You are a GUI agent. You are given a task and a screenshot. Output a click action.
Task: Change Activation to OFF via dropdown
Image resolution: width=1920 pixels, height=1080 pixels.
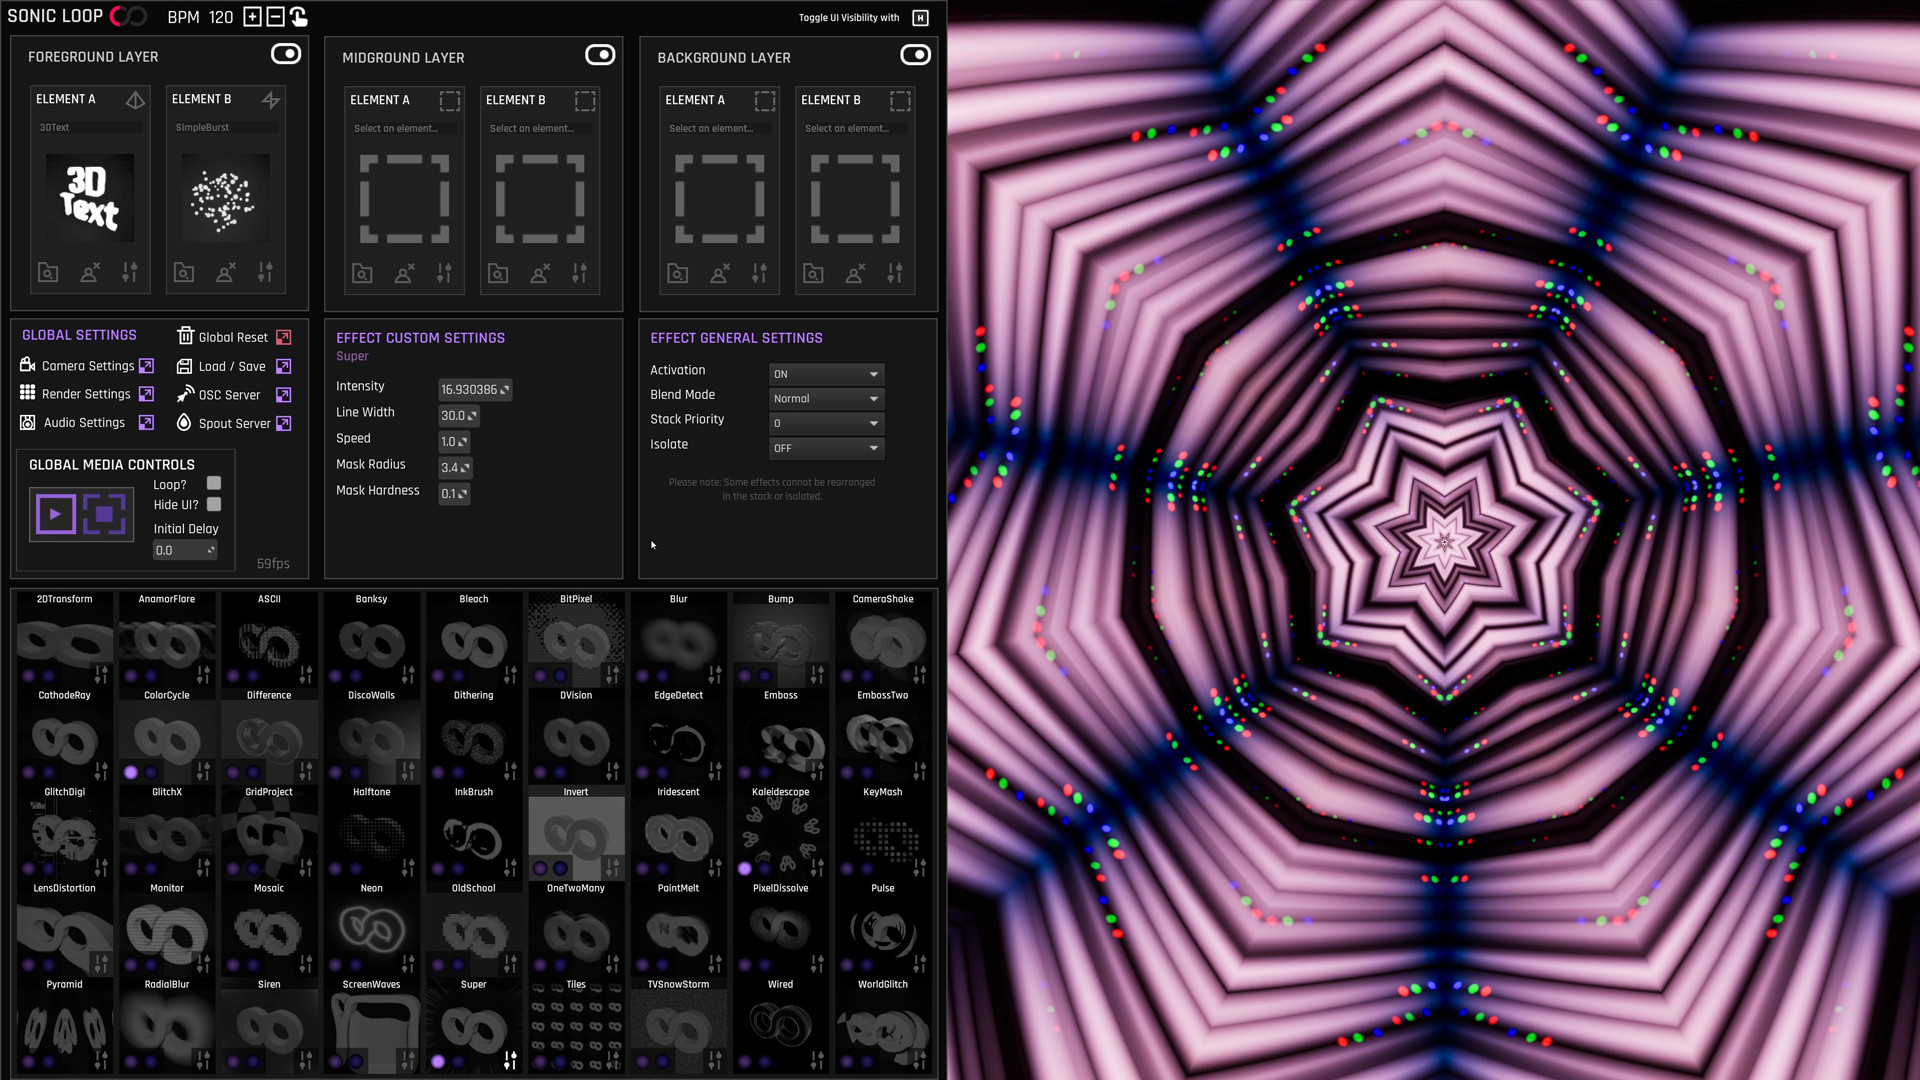[825, 373]
